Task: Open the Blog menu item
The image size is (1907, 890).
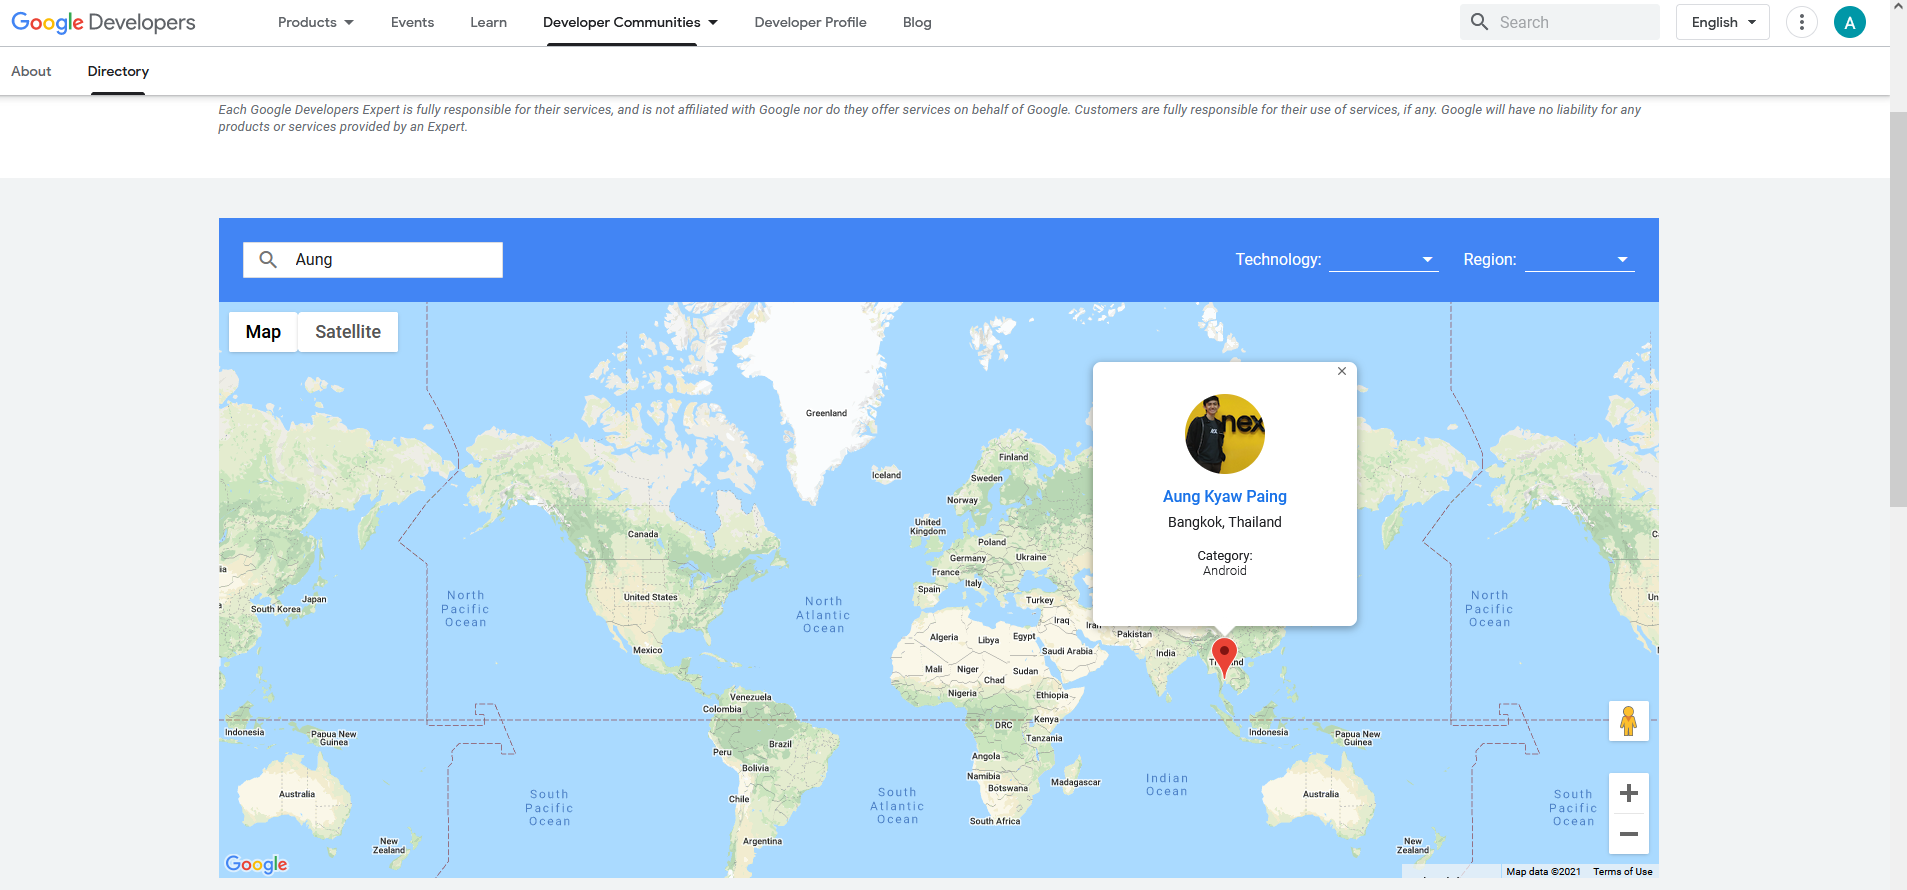Action: coord(917,22)
